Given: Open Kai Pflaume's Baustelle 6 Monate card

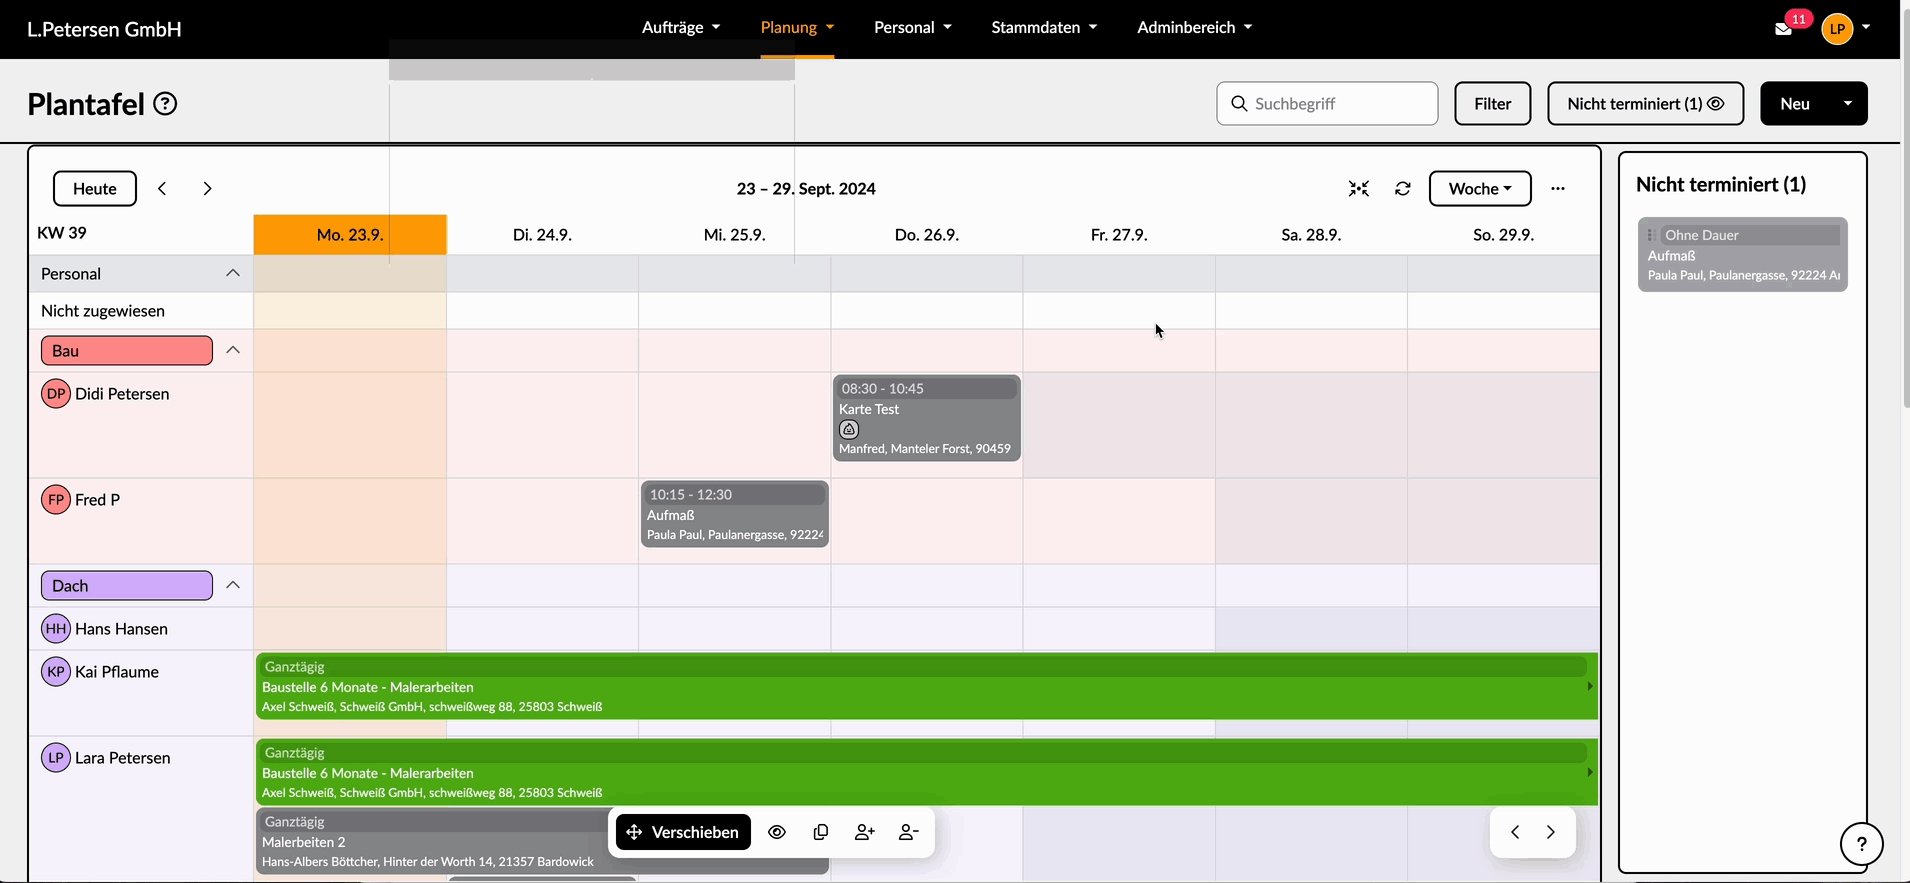Looking at the screenshot, I should tap(926, 686).
